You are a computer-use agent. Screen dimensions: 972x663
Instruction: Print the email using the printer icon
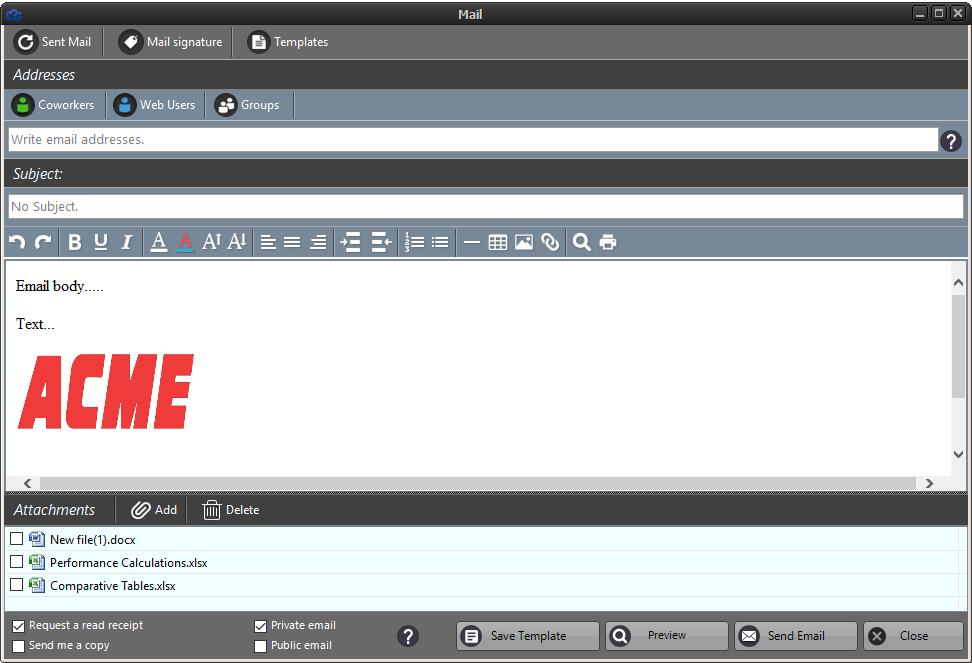pos(608,242)
